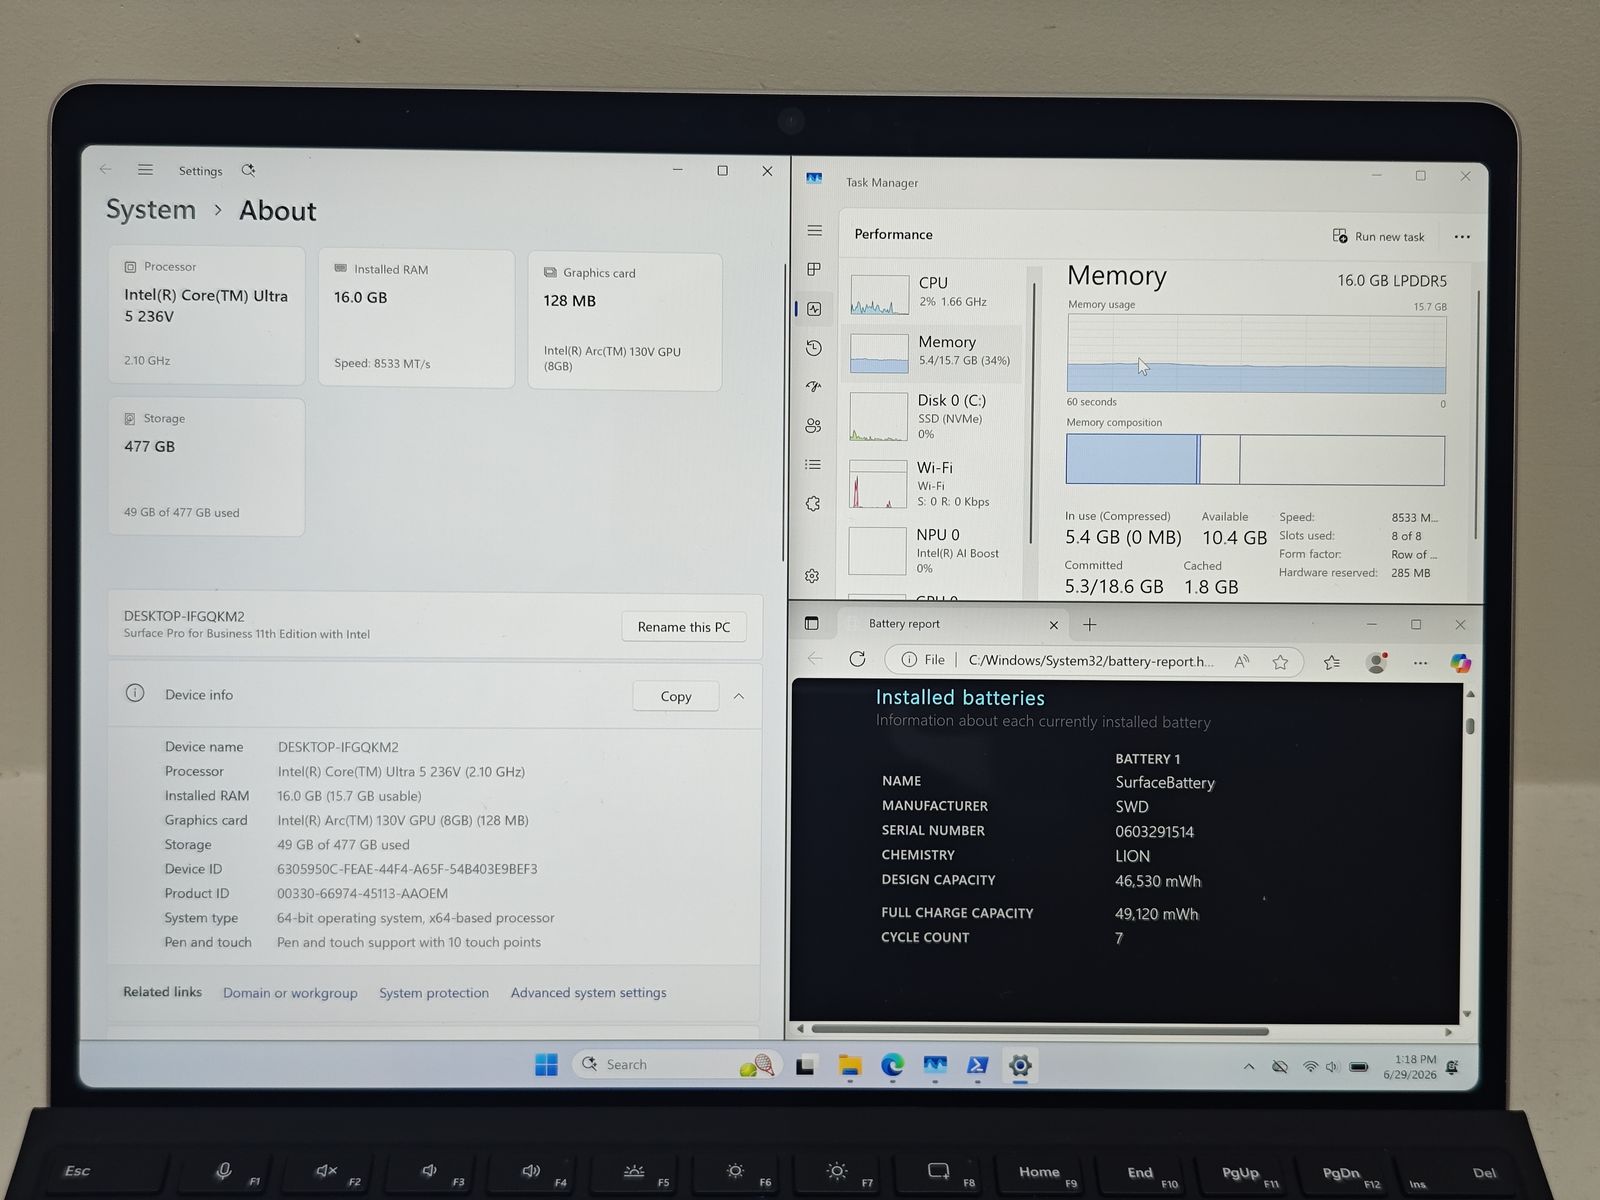Open Task Manager Processes page icon

point(814,269)
